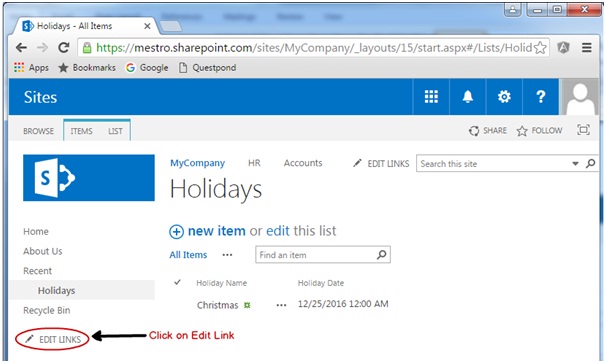606x363 pixels.
Task: Bookmark this page with the star icon
Action: click(x=540, y=48)
